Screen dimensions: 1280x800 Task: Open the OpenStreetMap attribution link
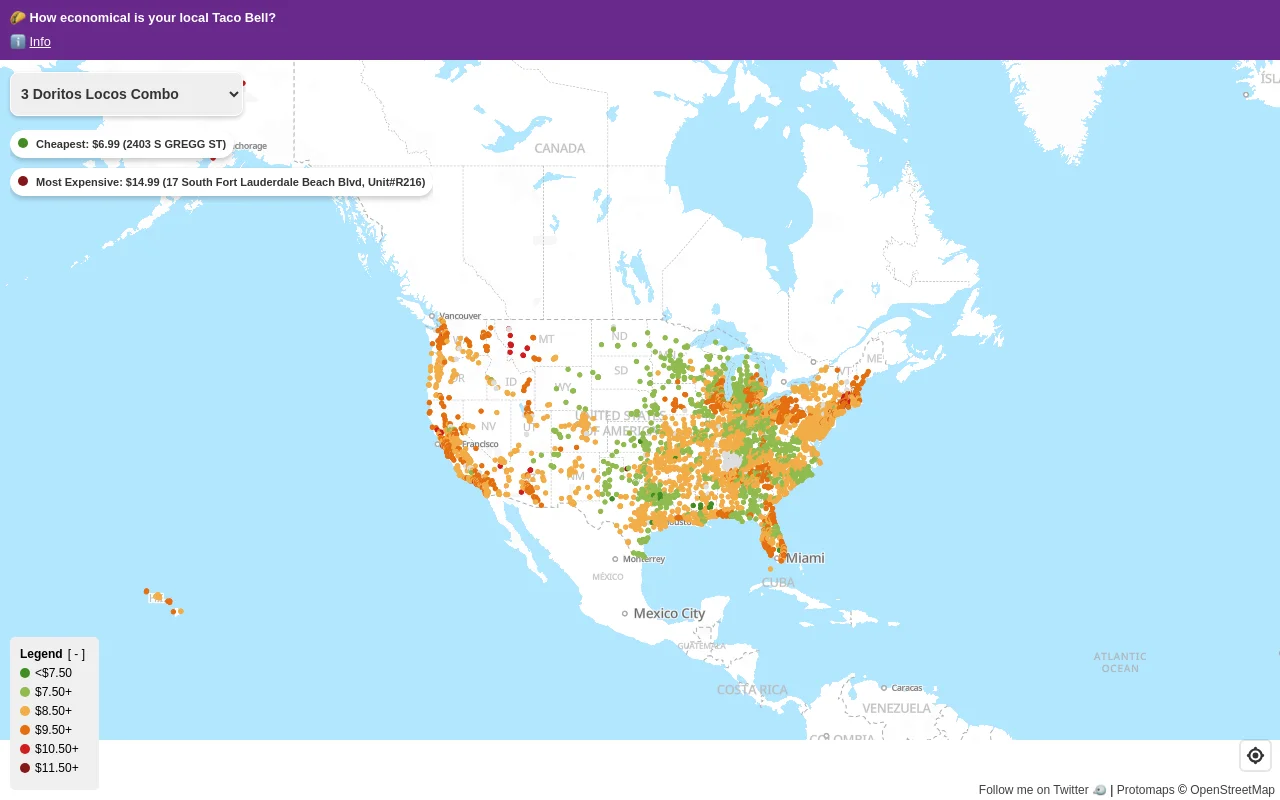(1232, 790)
